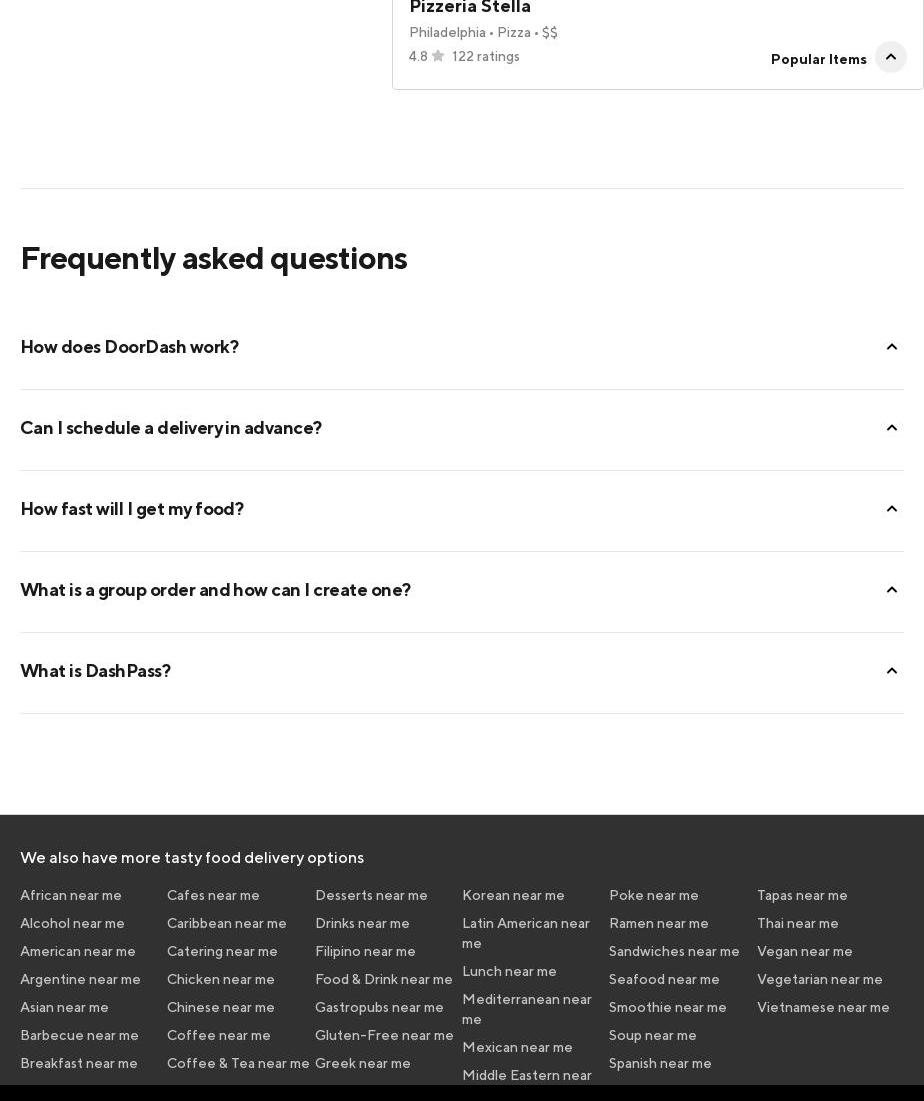
Task: Click the 4.8 star rating icon
Action: click(x=438, y=57)
